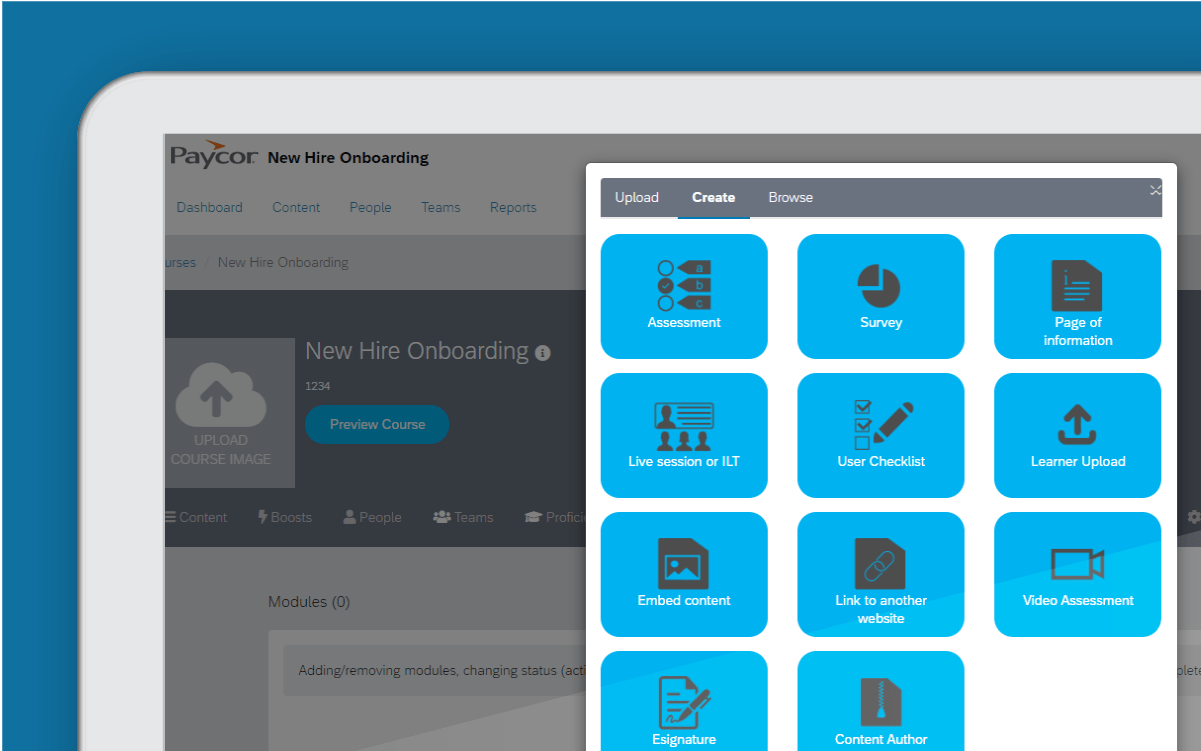This screenshot has height=751, width=1201.
Task: Select the Learner Upload tile
Action: [x=1077, y=435]
